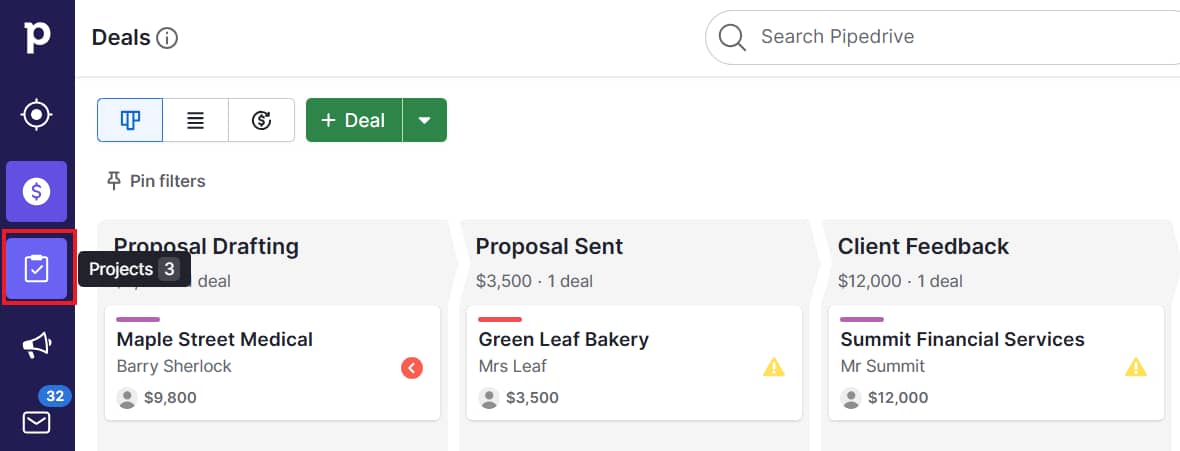1180x451 pixels.
Task: Click the green add Deal button
Action: click(354, 120)
